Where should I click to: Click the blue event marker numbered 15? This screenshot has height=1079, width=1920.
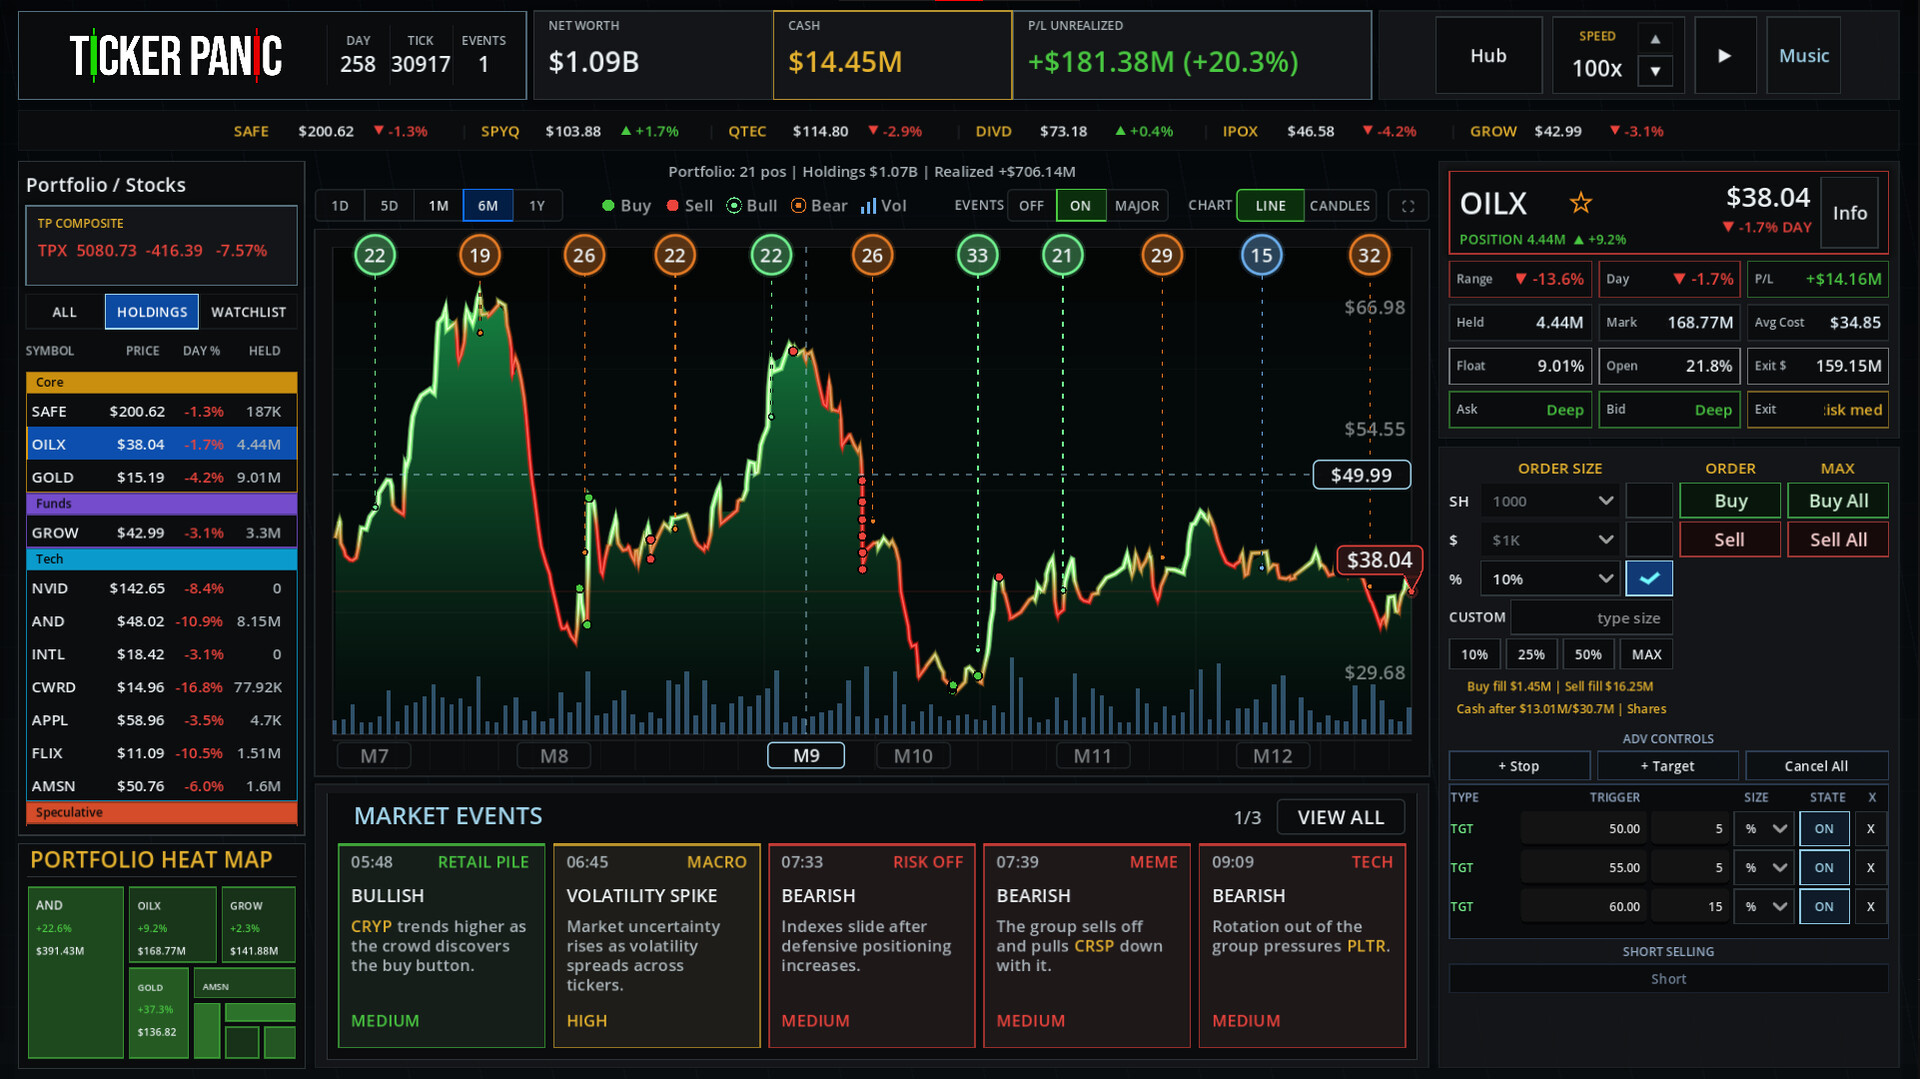pos(1262,256)
